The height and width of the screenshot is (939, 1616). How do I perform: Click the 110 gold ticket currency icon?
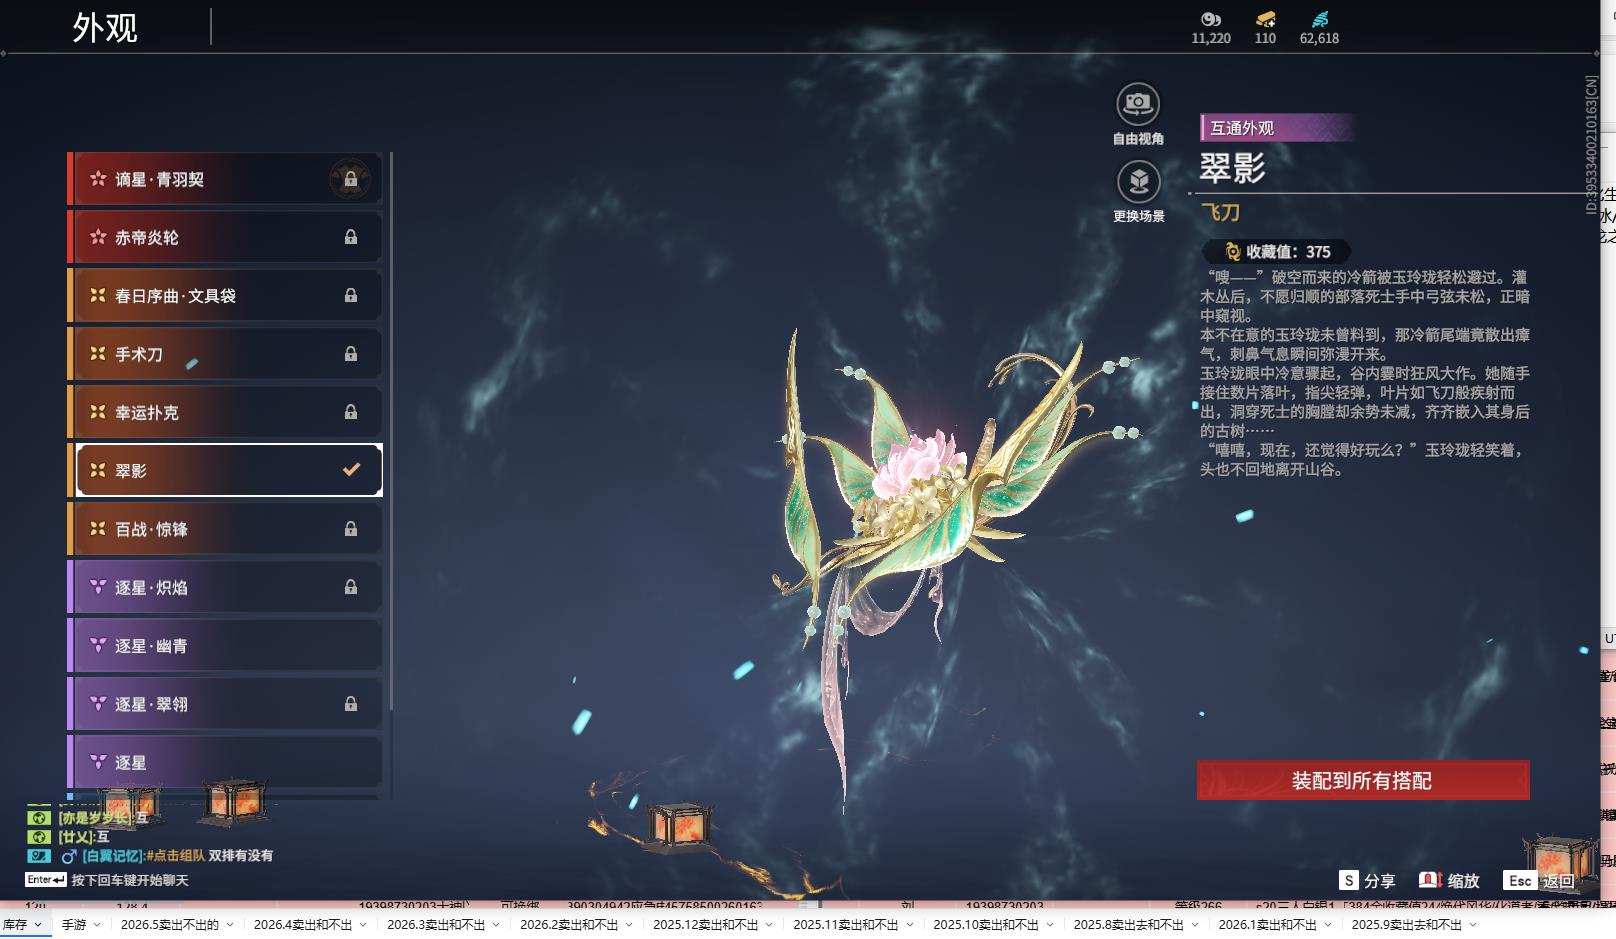(1265, 19)
